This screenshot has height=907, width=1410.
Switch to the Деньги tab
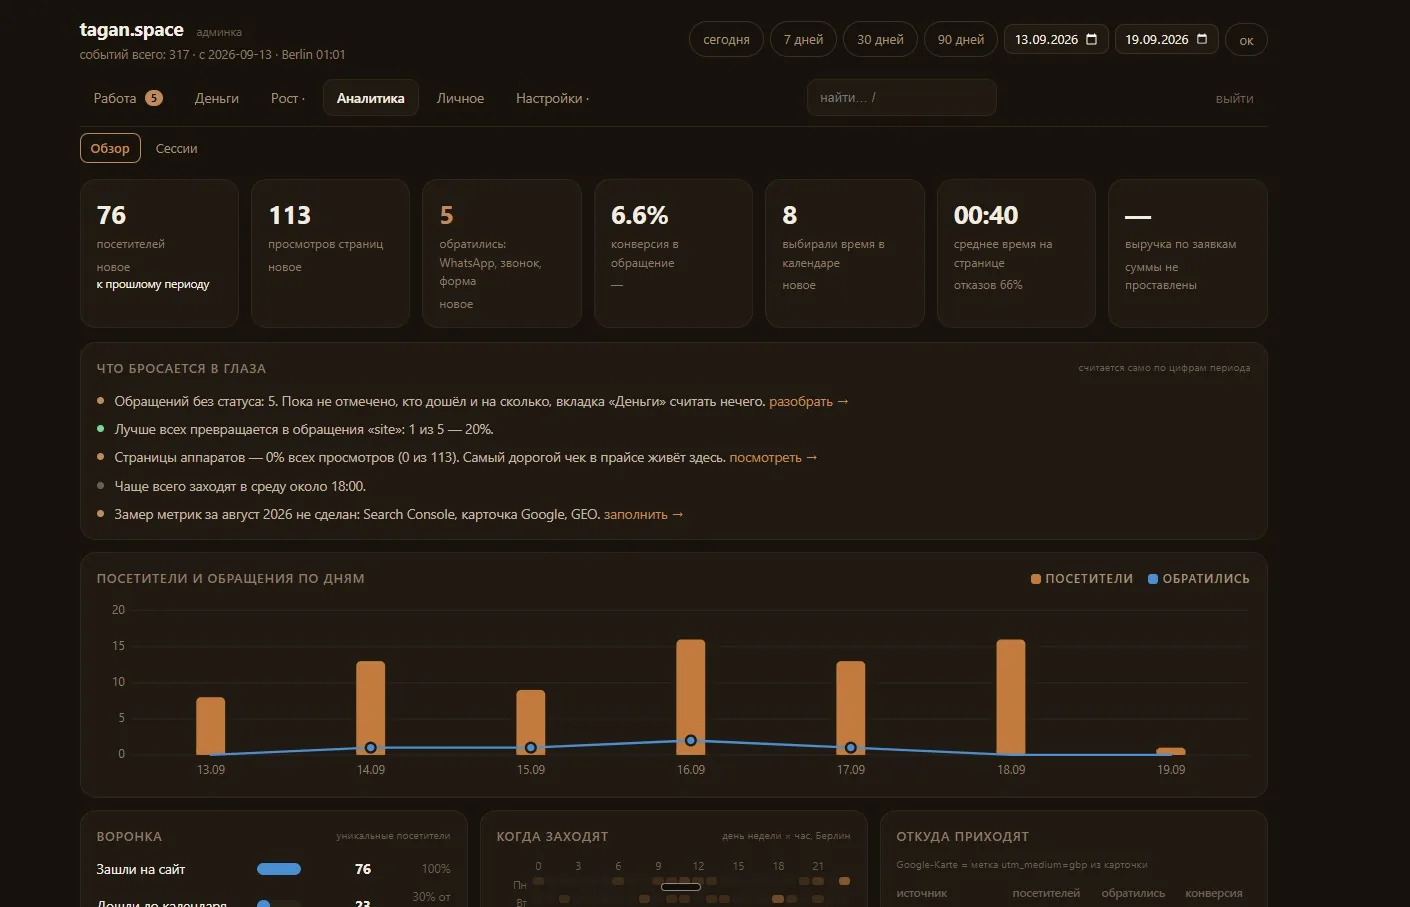tap(217, 98)
